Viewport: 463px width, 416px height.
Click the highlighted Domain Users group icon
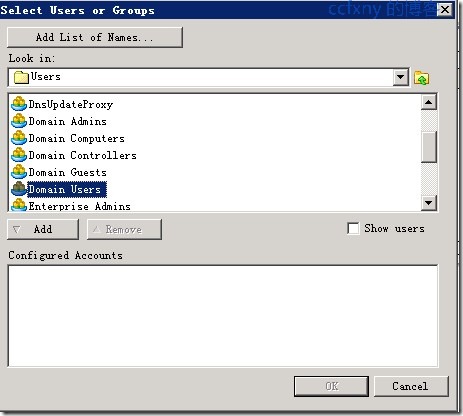(19, 189)
